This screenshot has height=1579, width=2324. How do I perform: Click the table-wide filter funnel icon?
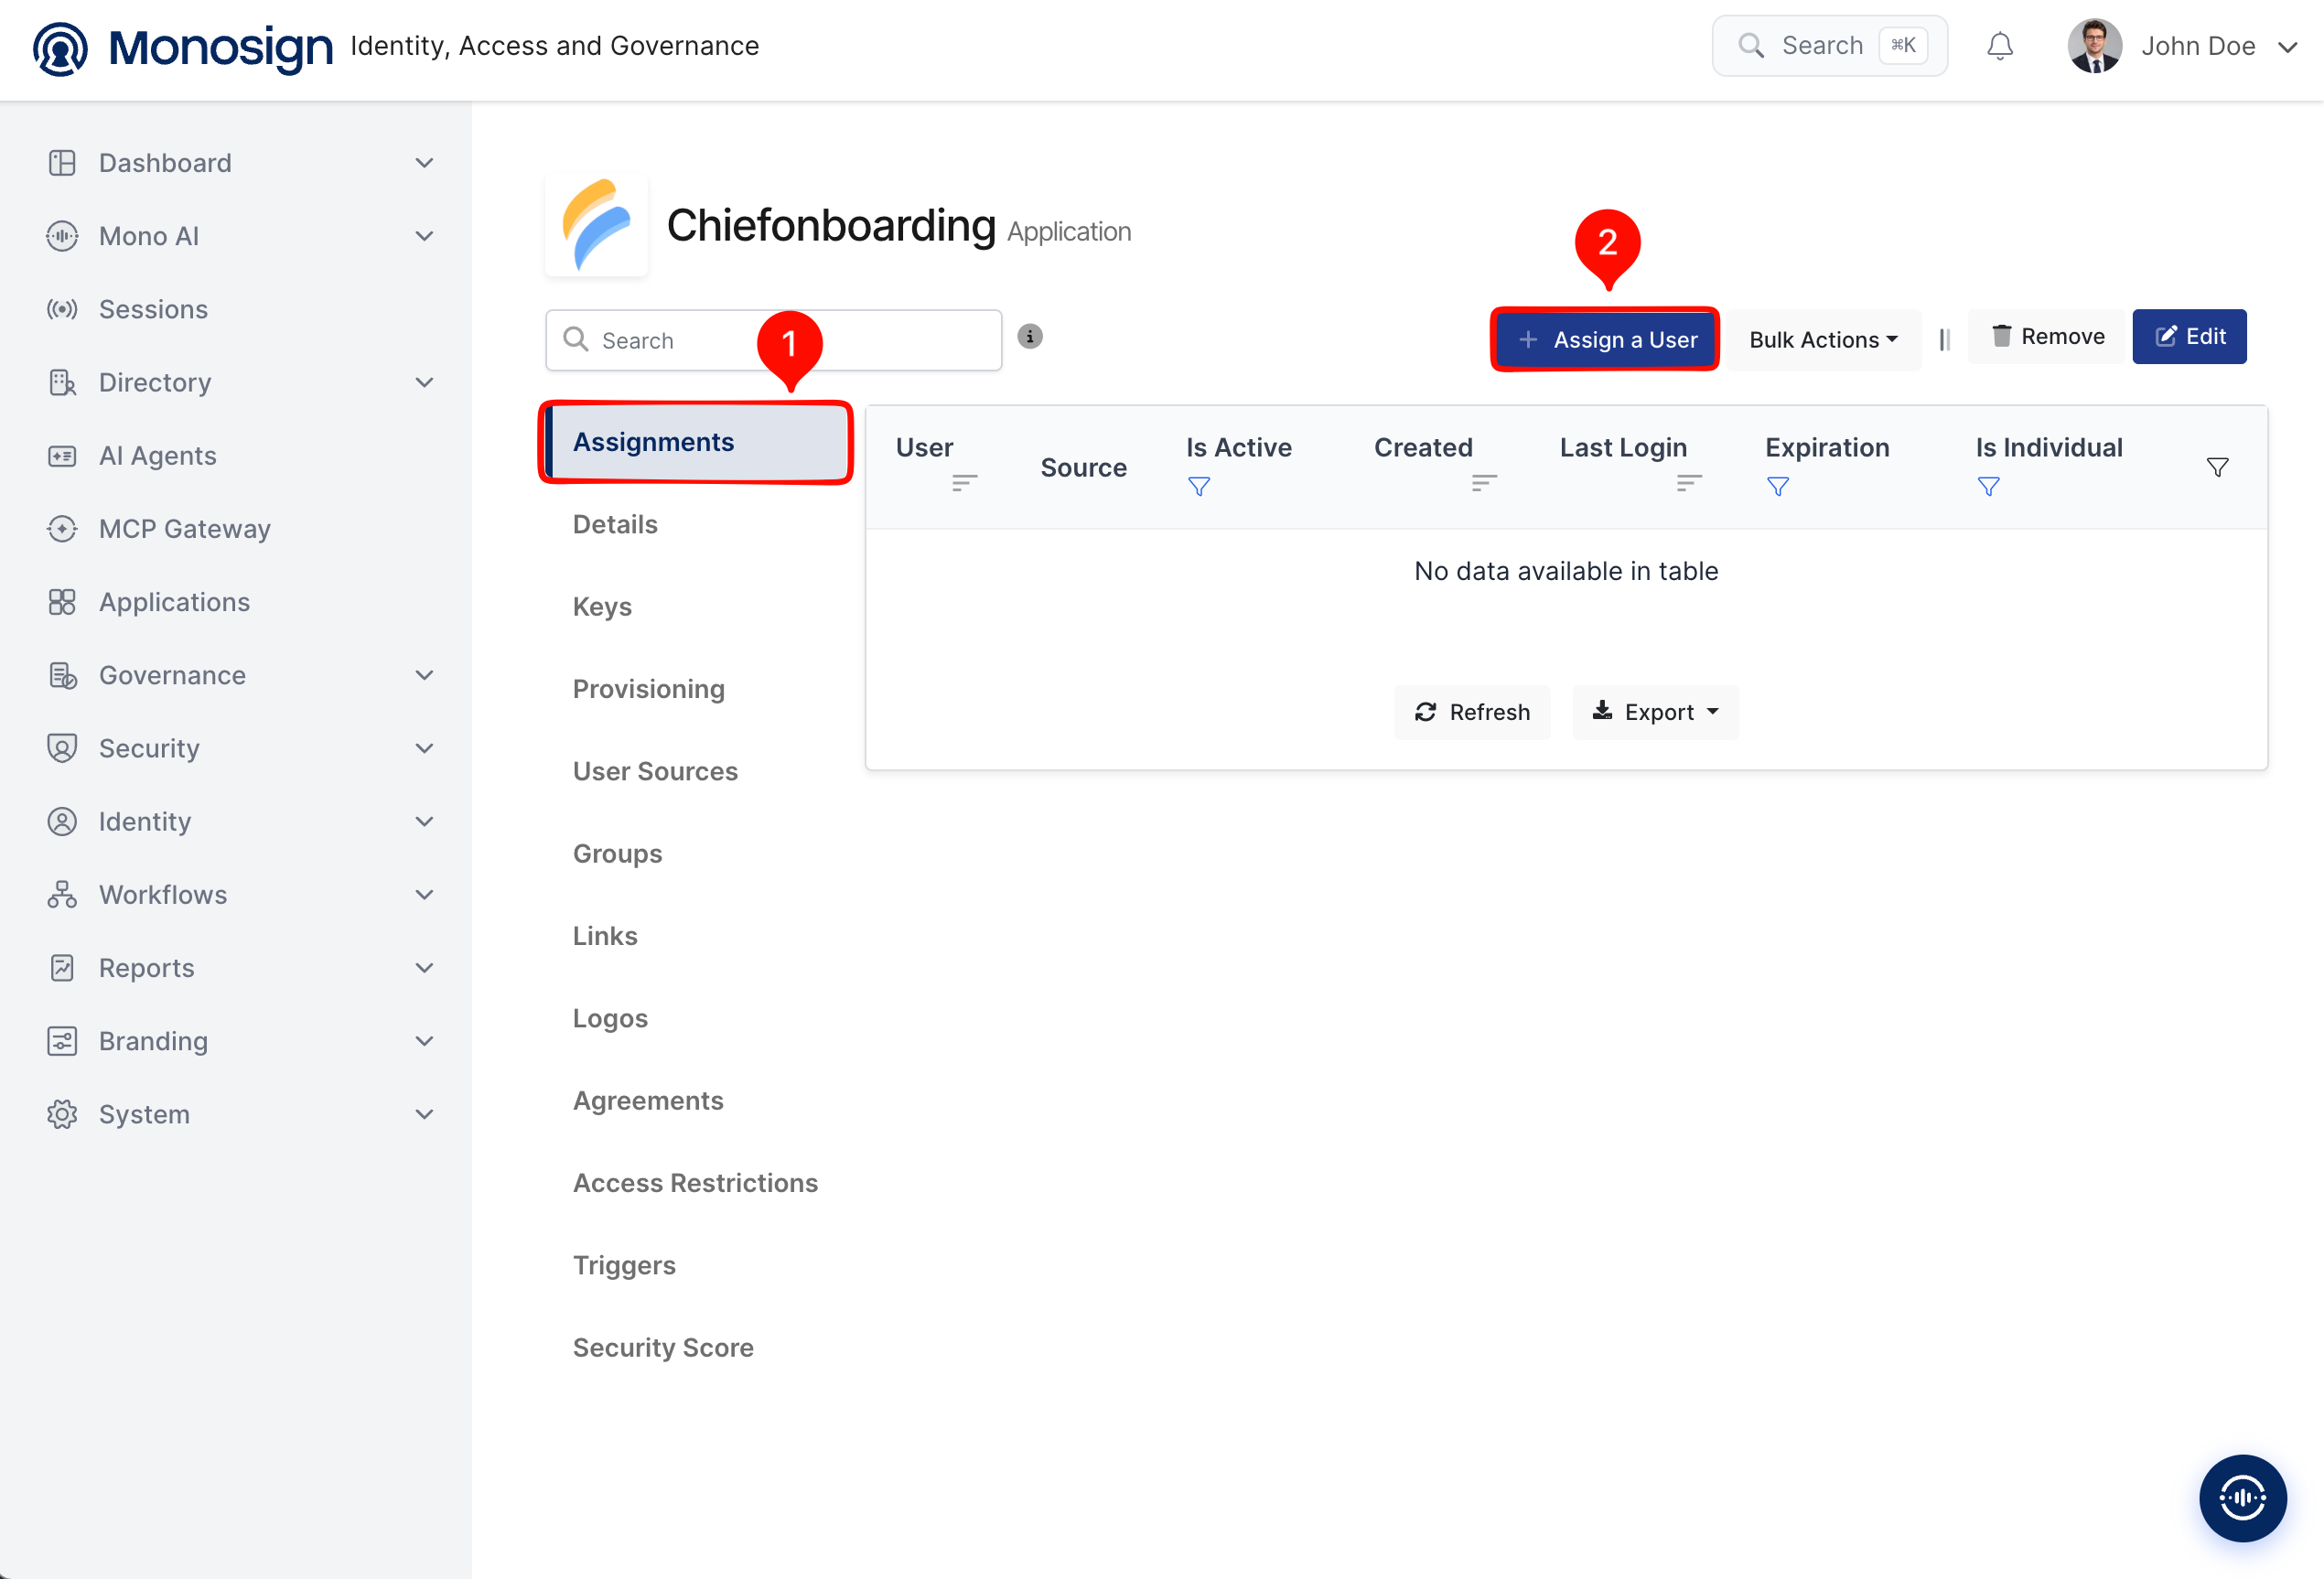[x=2216, y=467]
